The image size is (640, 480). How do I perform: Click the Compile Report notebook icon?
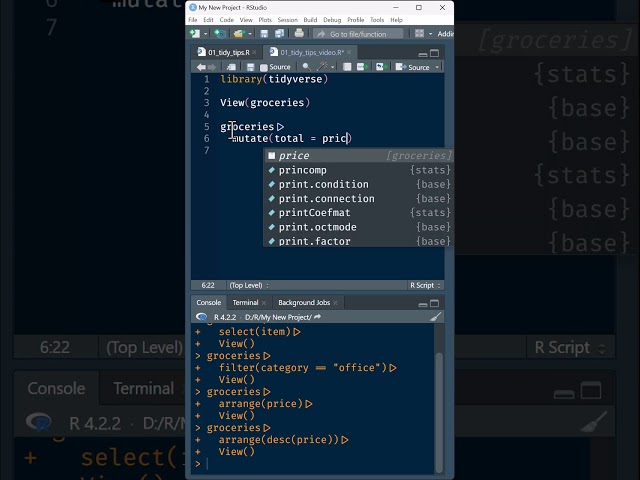tap(347, 67)
